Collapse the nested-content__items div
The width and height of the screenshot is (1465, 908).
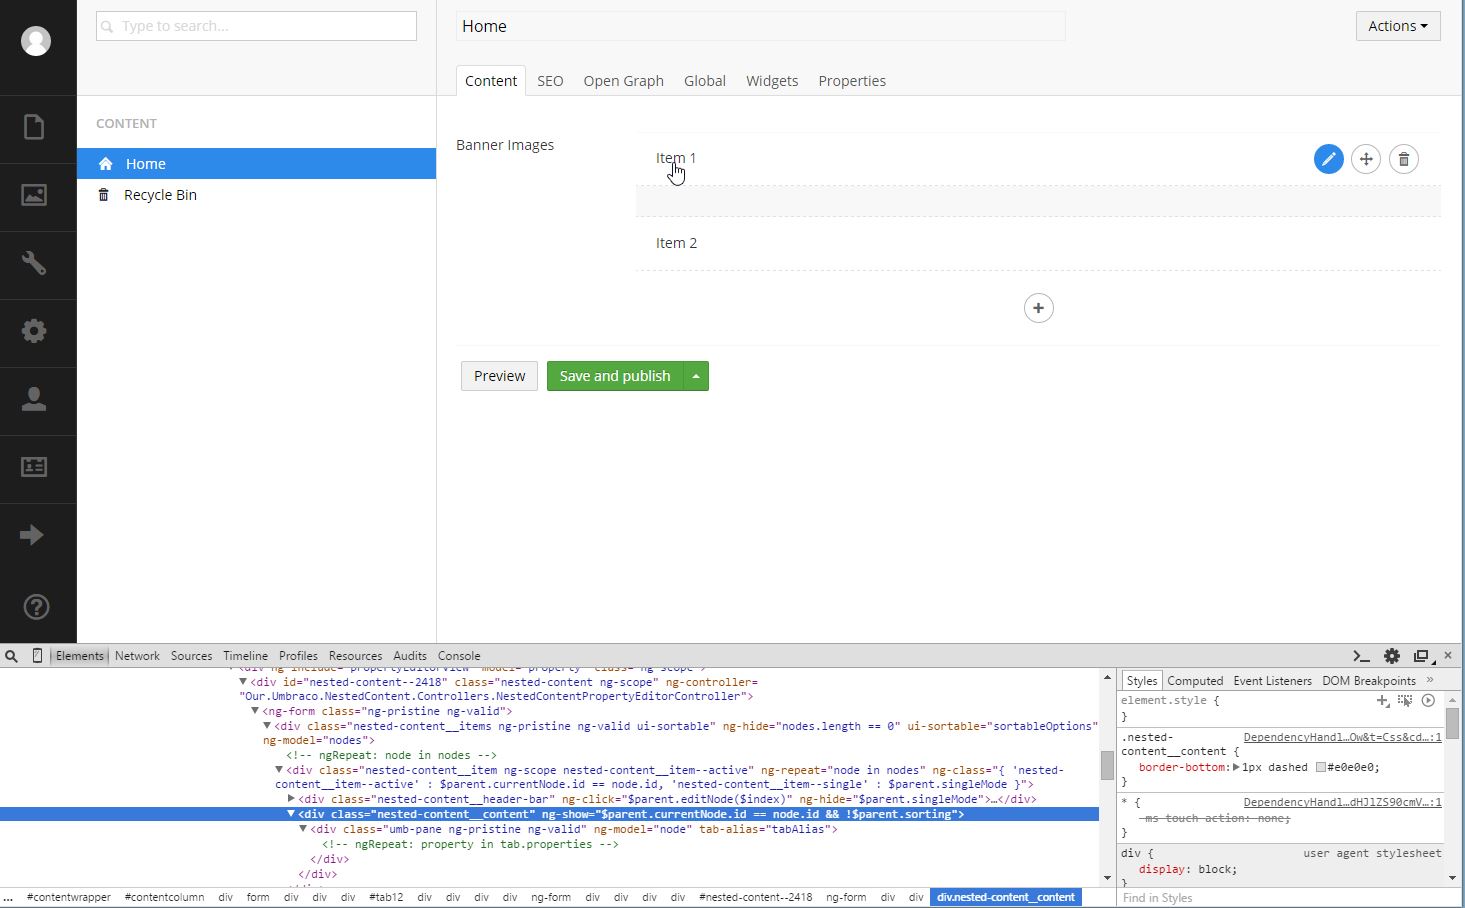pyautogui.click(x=267, y=726)
